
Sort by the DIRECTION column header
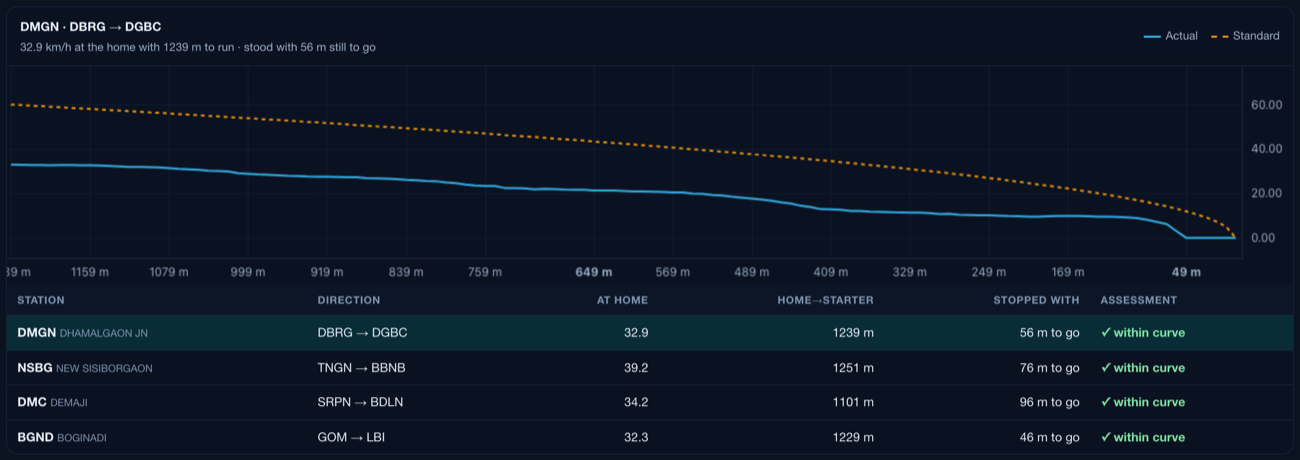tap(349, 300)
